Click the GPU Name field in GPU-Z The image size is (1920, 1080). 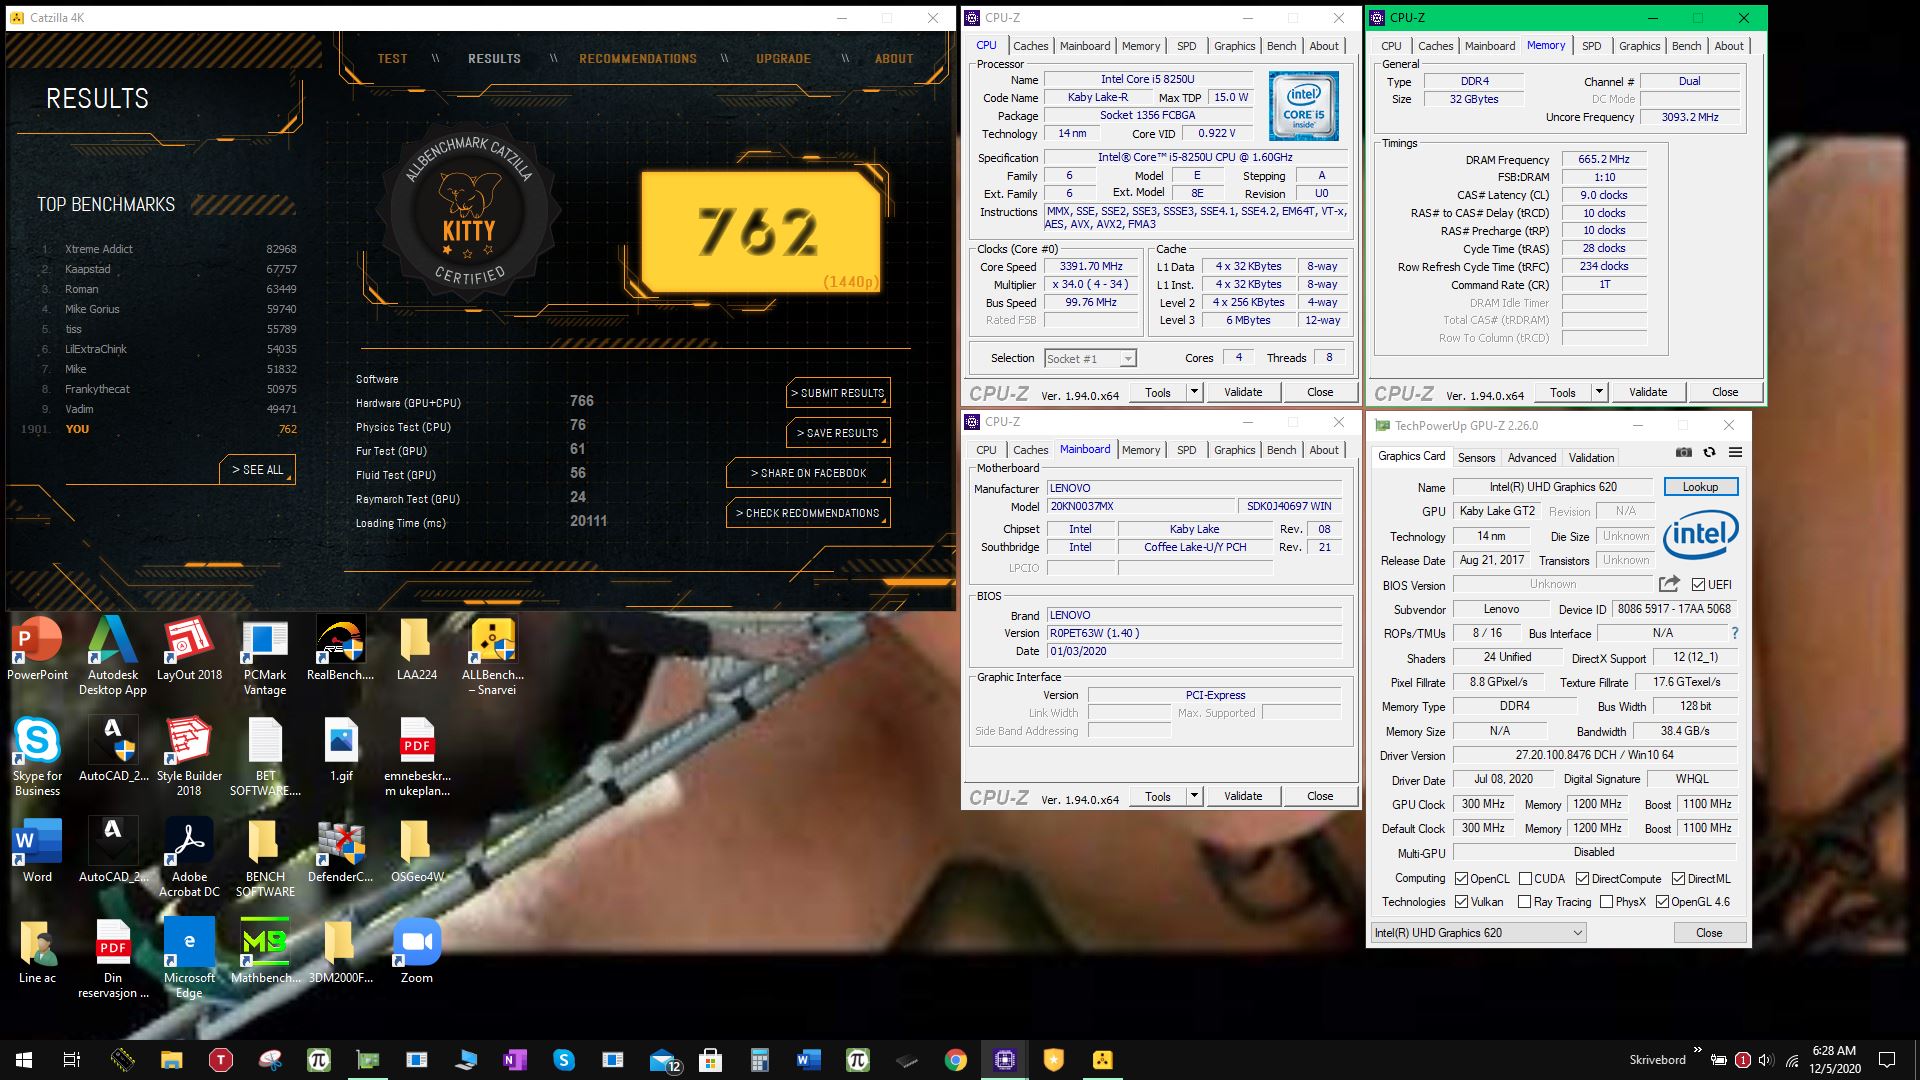click(1552, 487)
